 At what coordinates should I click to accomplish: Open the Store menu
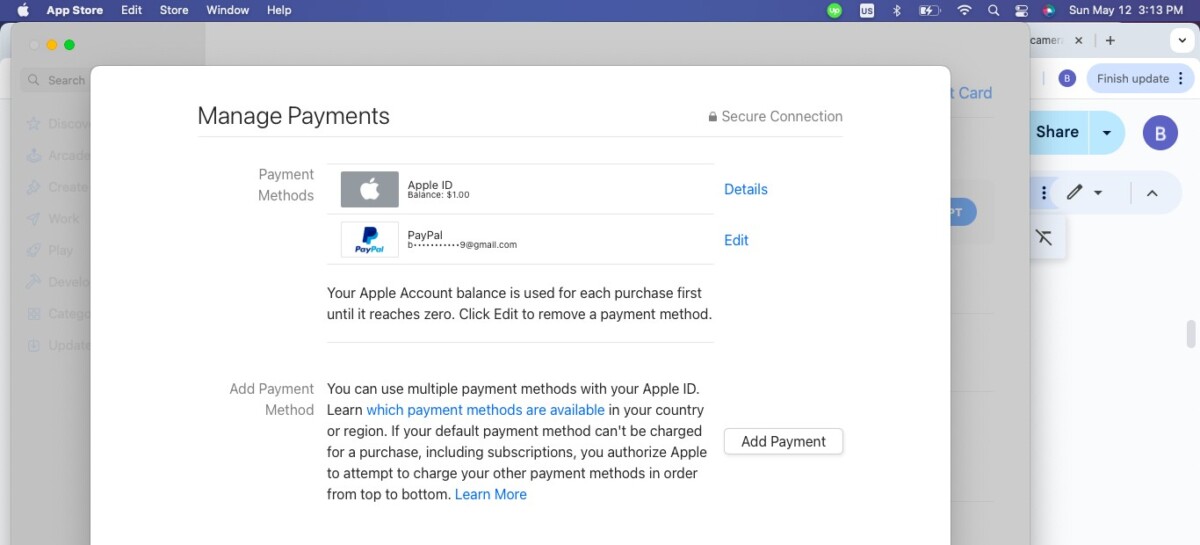(174, 10)
